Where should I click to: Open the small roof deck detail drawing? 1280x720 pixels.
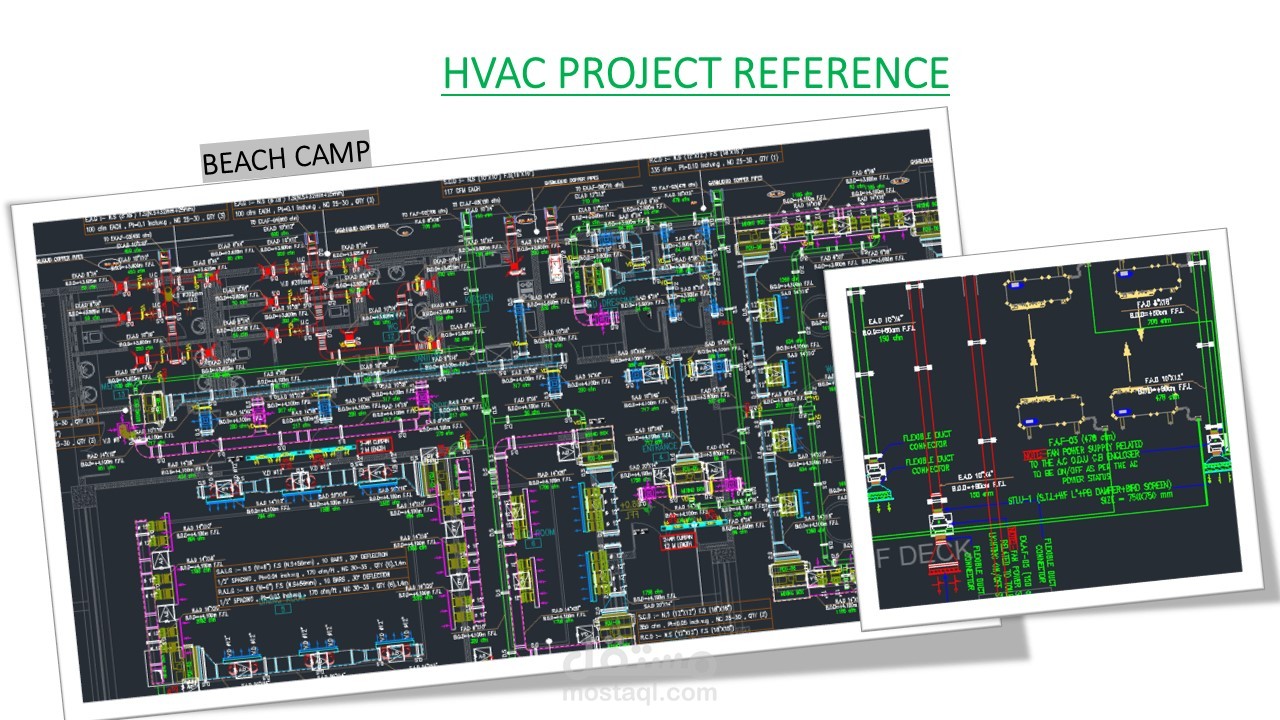click(1045, 428)
